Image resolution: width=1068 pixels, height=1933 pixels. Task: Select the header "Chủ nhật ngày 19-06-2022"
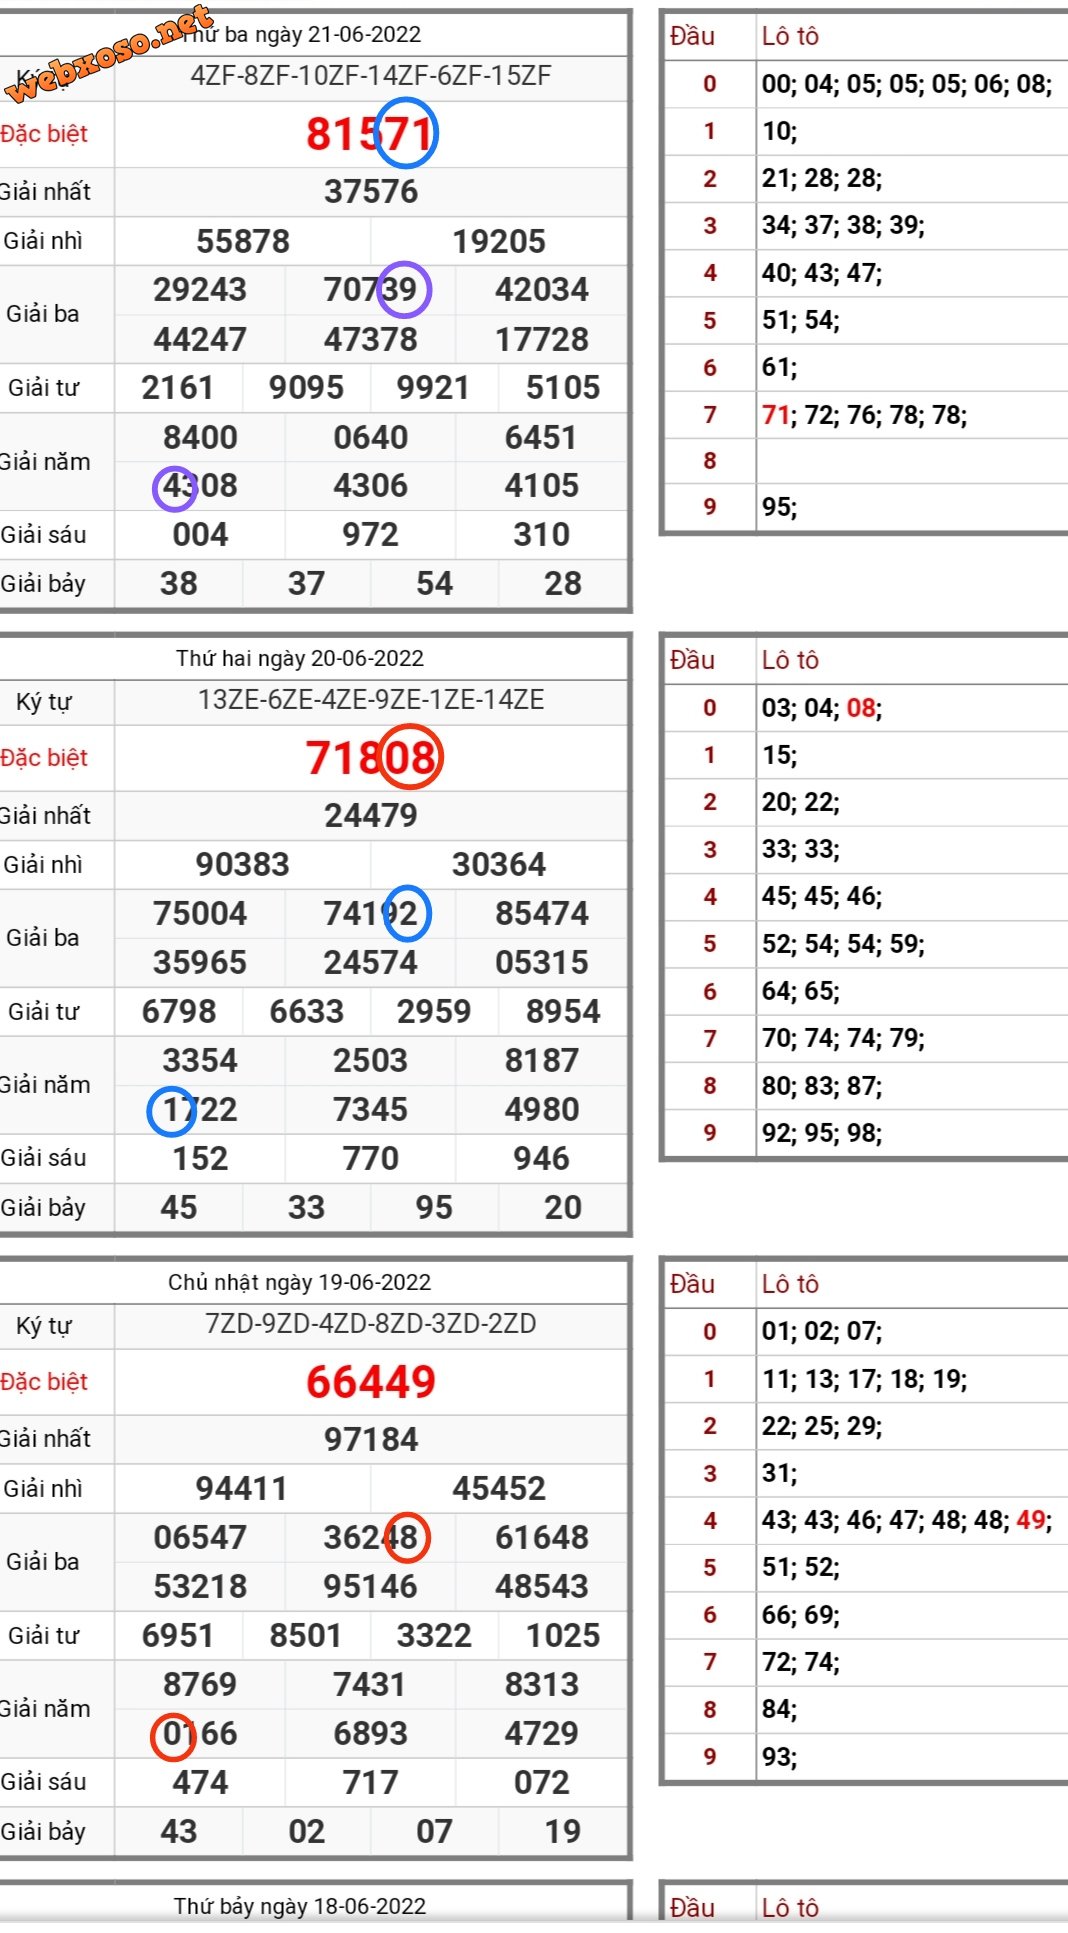pos(300,1282)
